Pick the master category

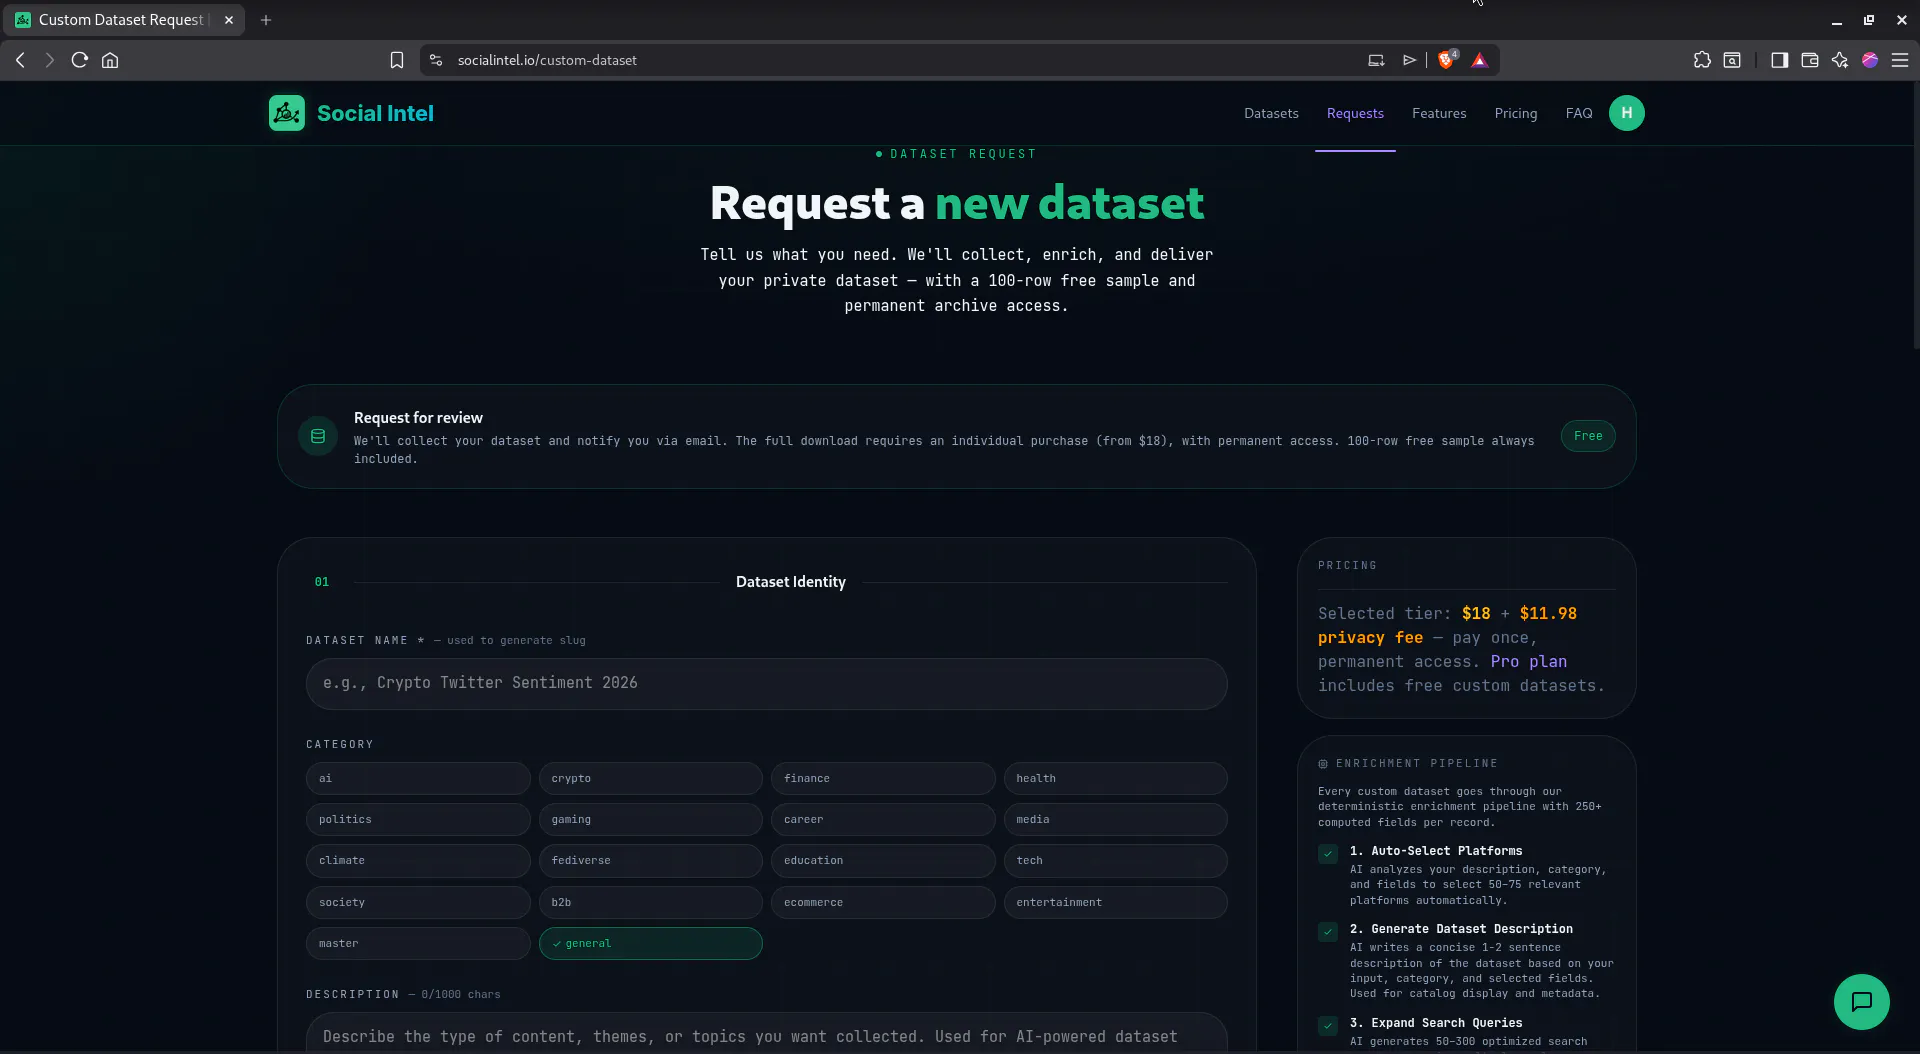pyautogui.click(x=418, y=943)
